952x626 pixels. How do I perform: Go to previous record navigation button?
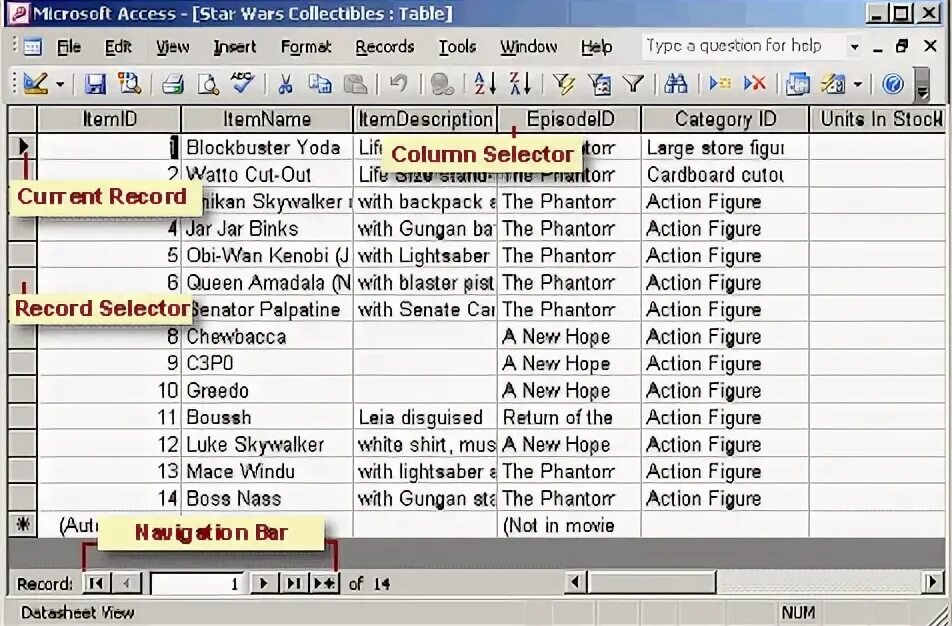(127, 583)
